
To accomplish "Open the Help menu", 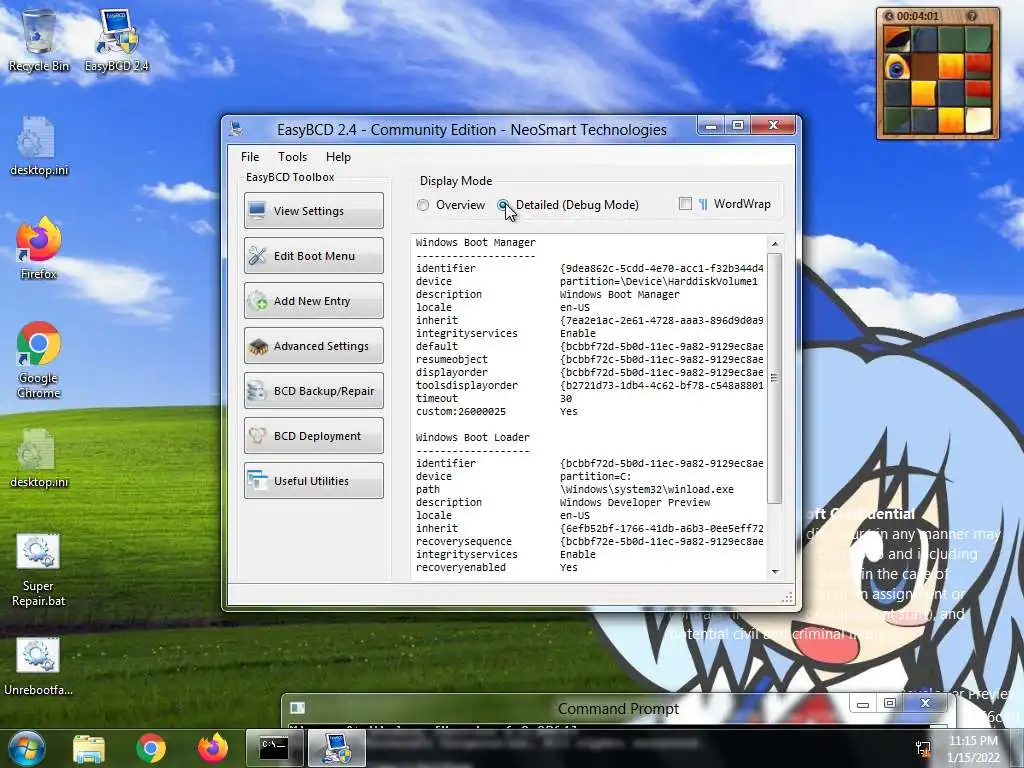I will point(338,157).
